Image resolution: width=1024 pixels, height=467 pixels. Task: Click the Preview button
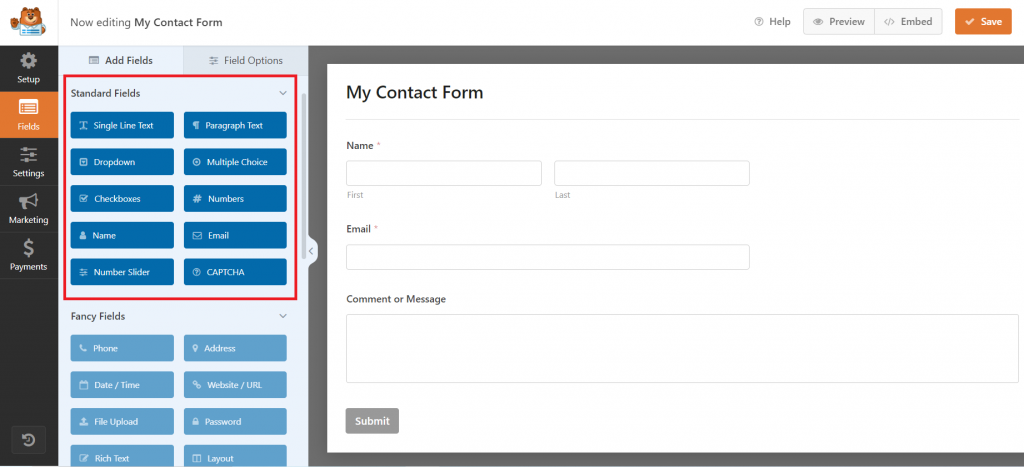[x=839, y=22]
